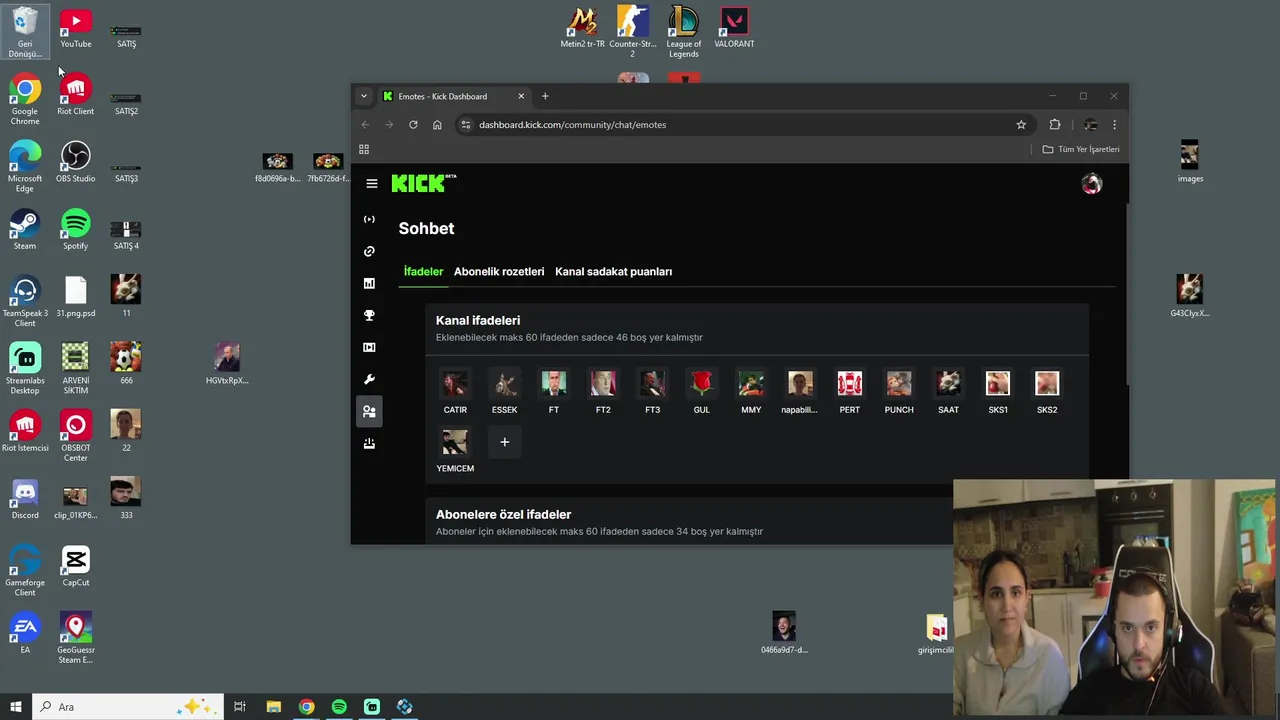
Task: Add a new channel emote with plus button
Action: (504, 442)
